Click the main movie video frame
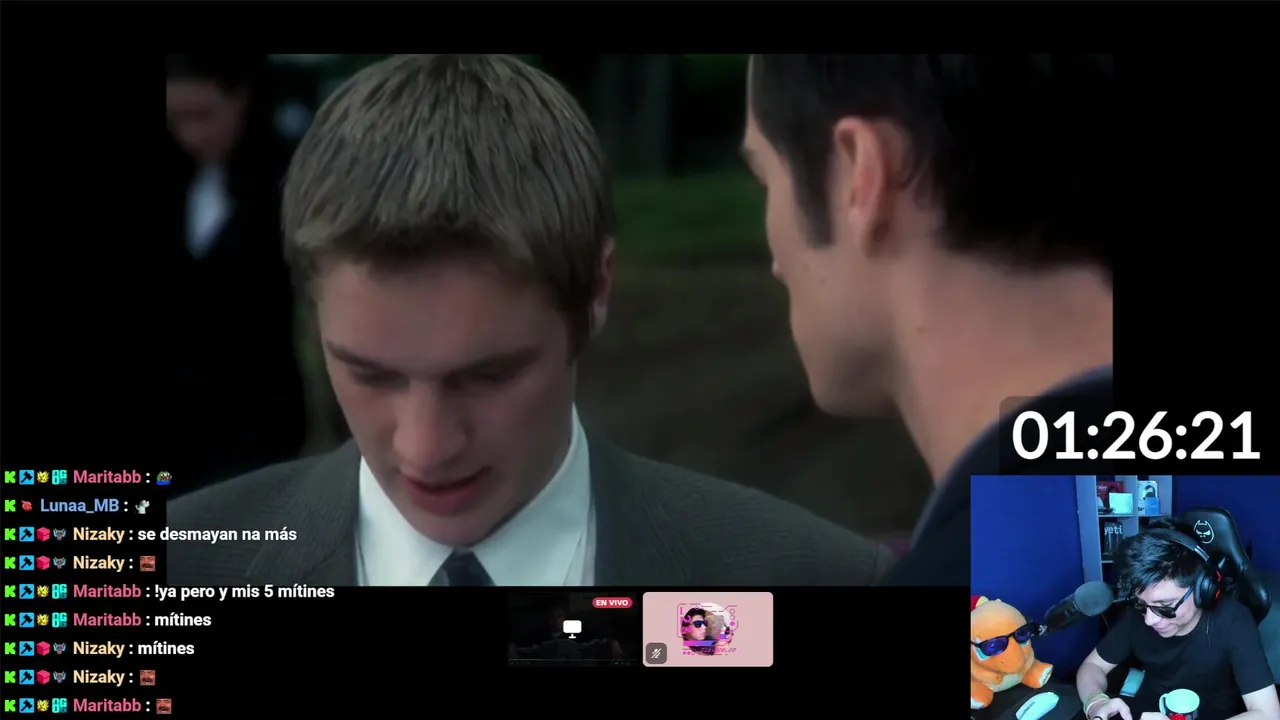 click(x=640, y=319)
